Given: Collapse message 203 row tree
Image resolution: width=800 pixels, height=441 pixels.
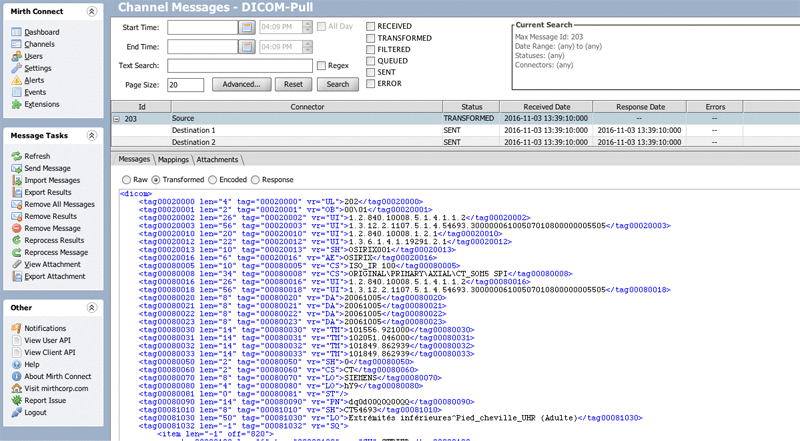Looking at the screenshot, I should pos(116,119).
